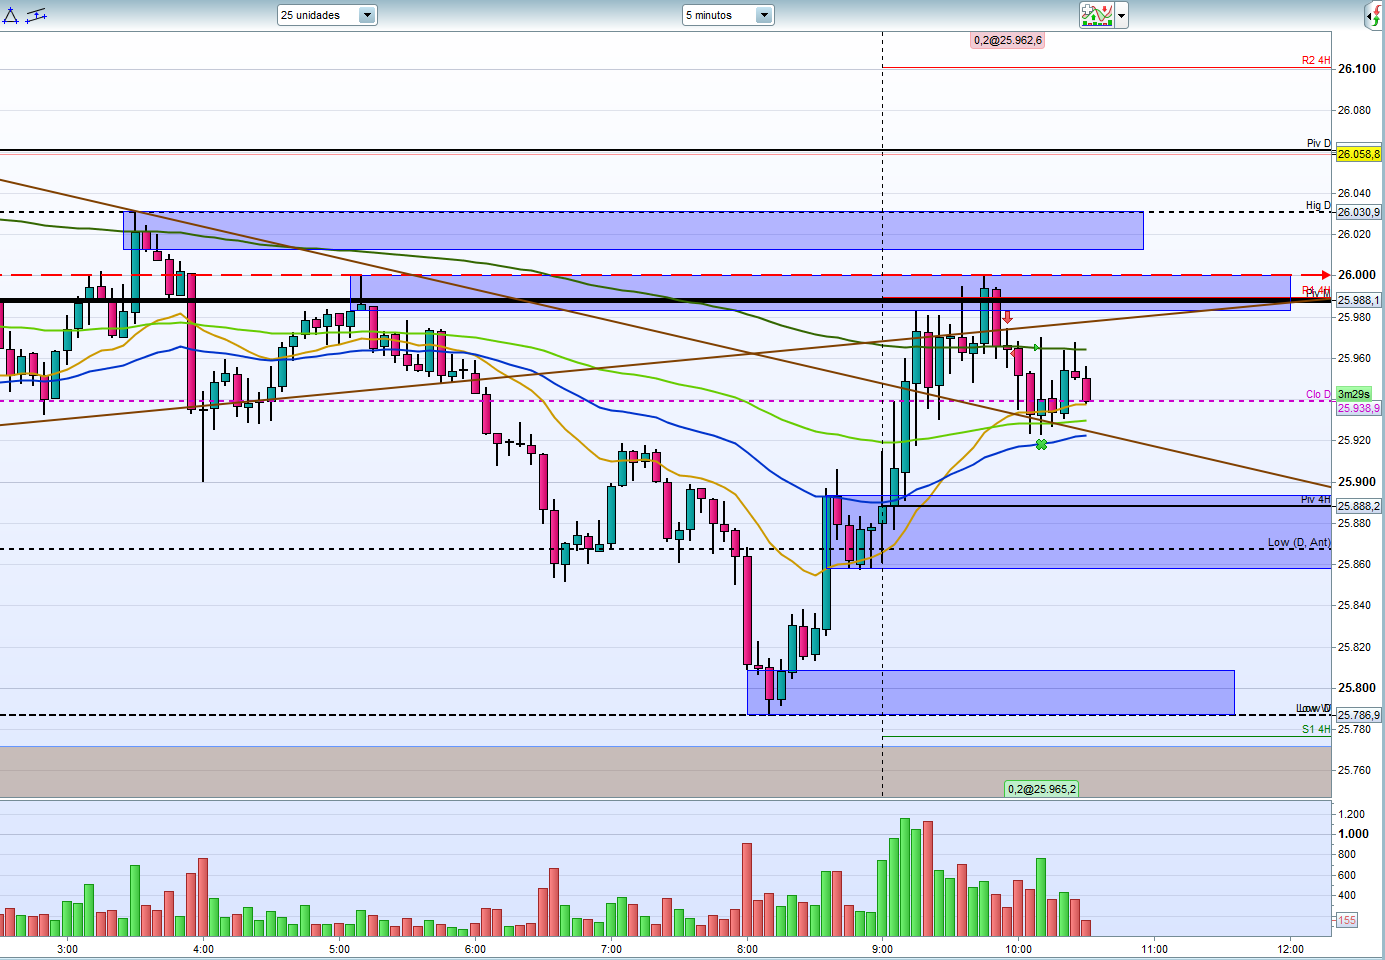This screenshot has height=960, width=1385.
Task: Click the Piv D pivot label
Action: (1319, 144)
